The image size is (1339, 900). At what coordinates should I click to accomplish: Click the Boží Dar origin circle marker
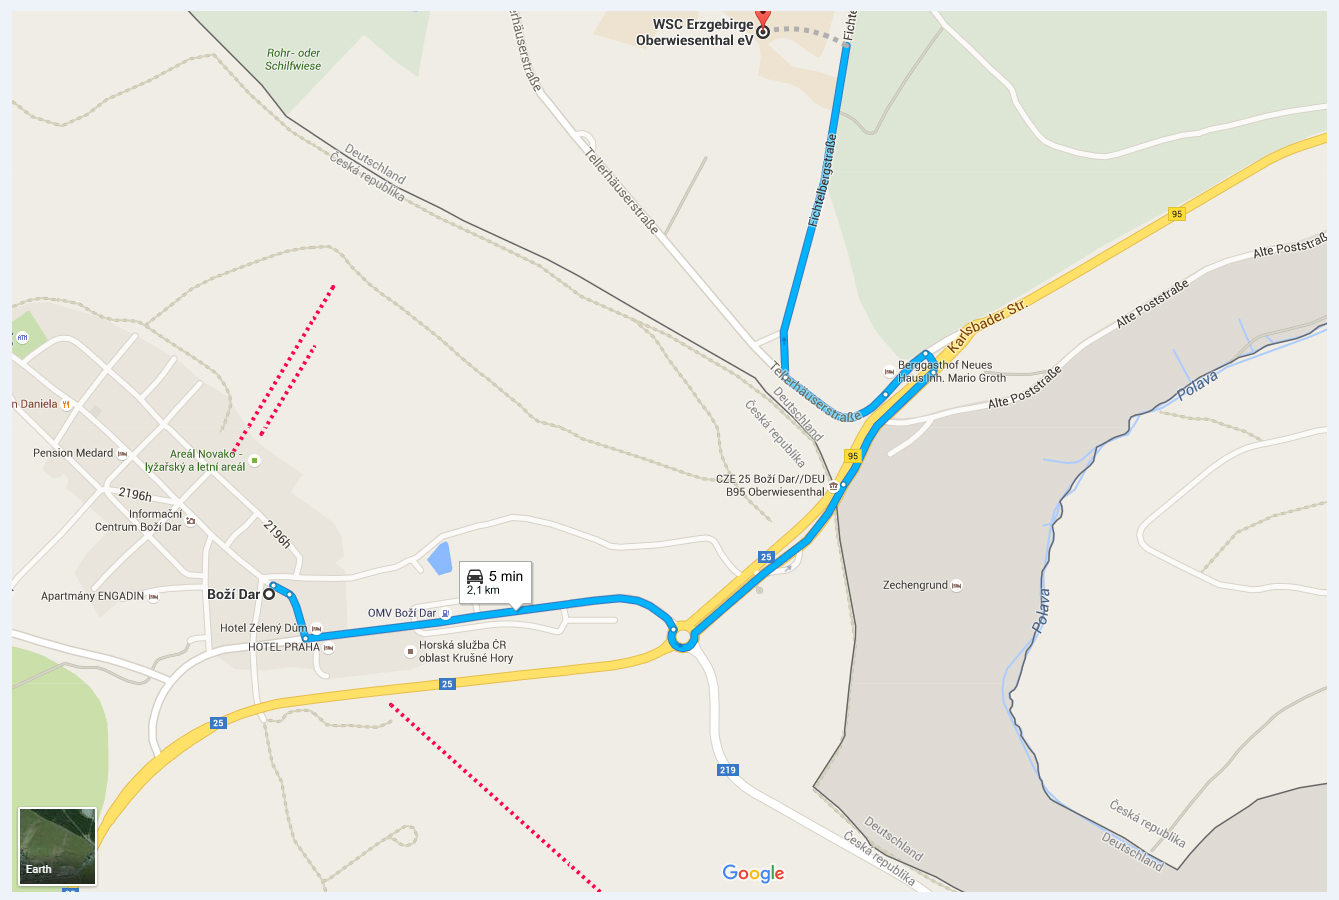point(269,594)
